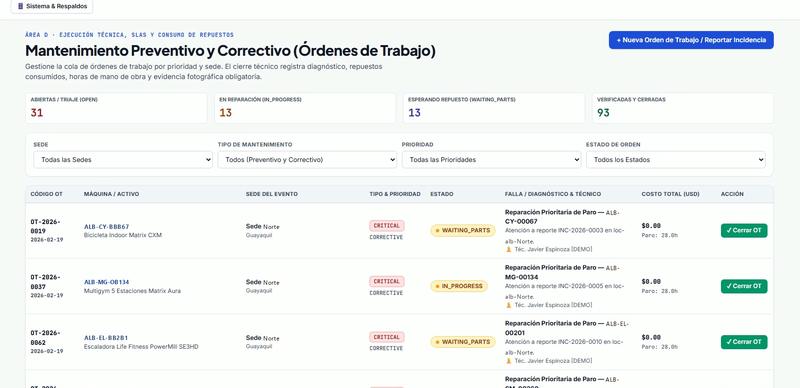Click the Falla / Diagnóstico & Técnico header
The height and width of the screenshot is (388, 800).
pos(553,194)
